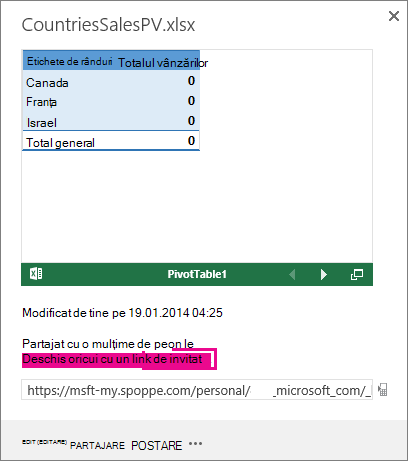
Task: Select the file URL text field
Action: point(197,390)
